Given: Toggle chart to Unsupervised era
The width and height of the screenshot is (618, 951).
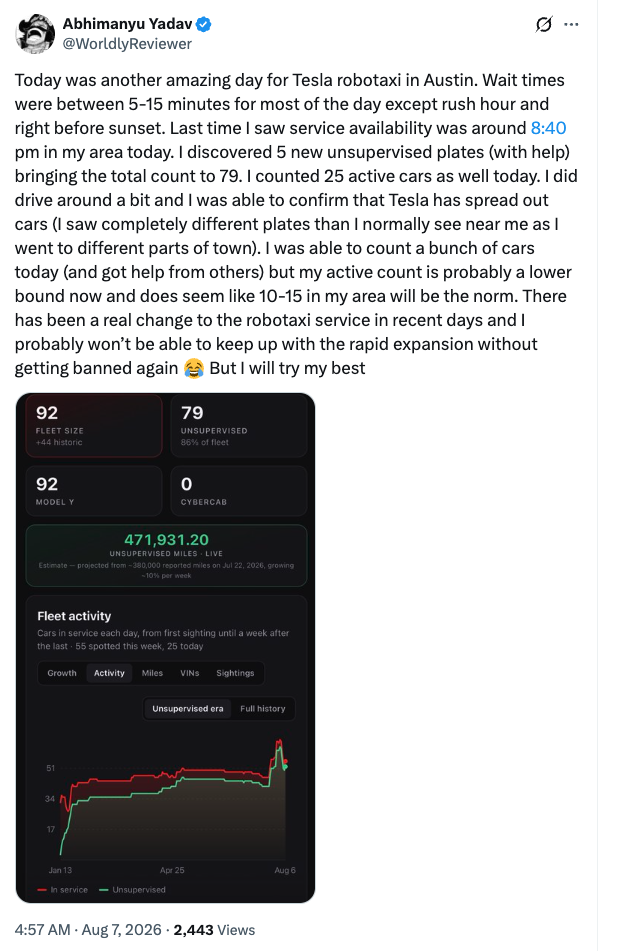Looking at the screenshot, I should tap(187, 708).
